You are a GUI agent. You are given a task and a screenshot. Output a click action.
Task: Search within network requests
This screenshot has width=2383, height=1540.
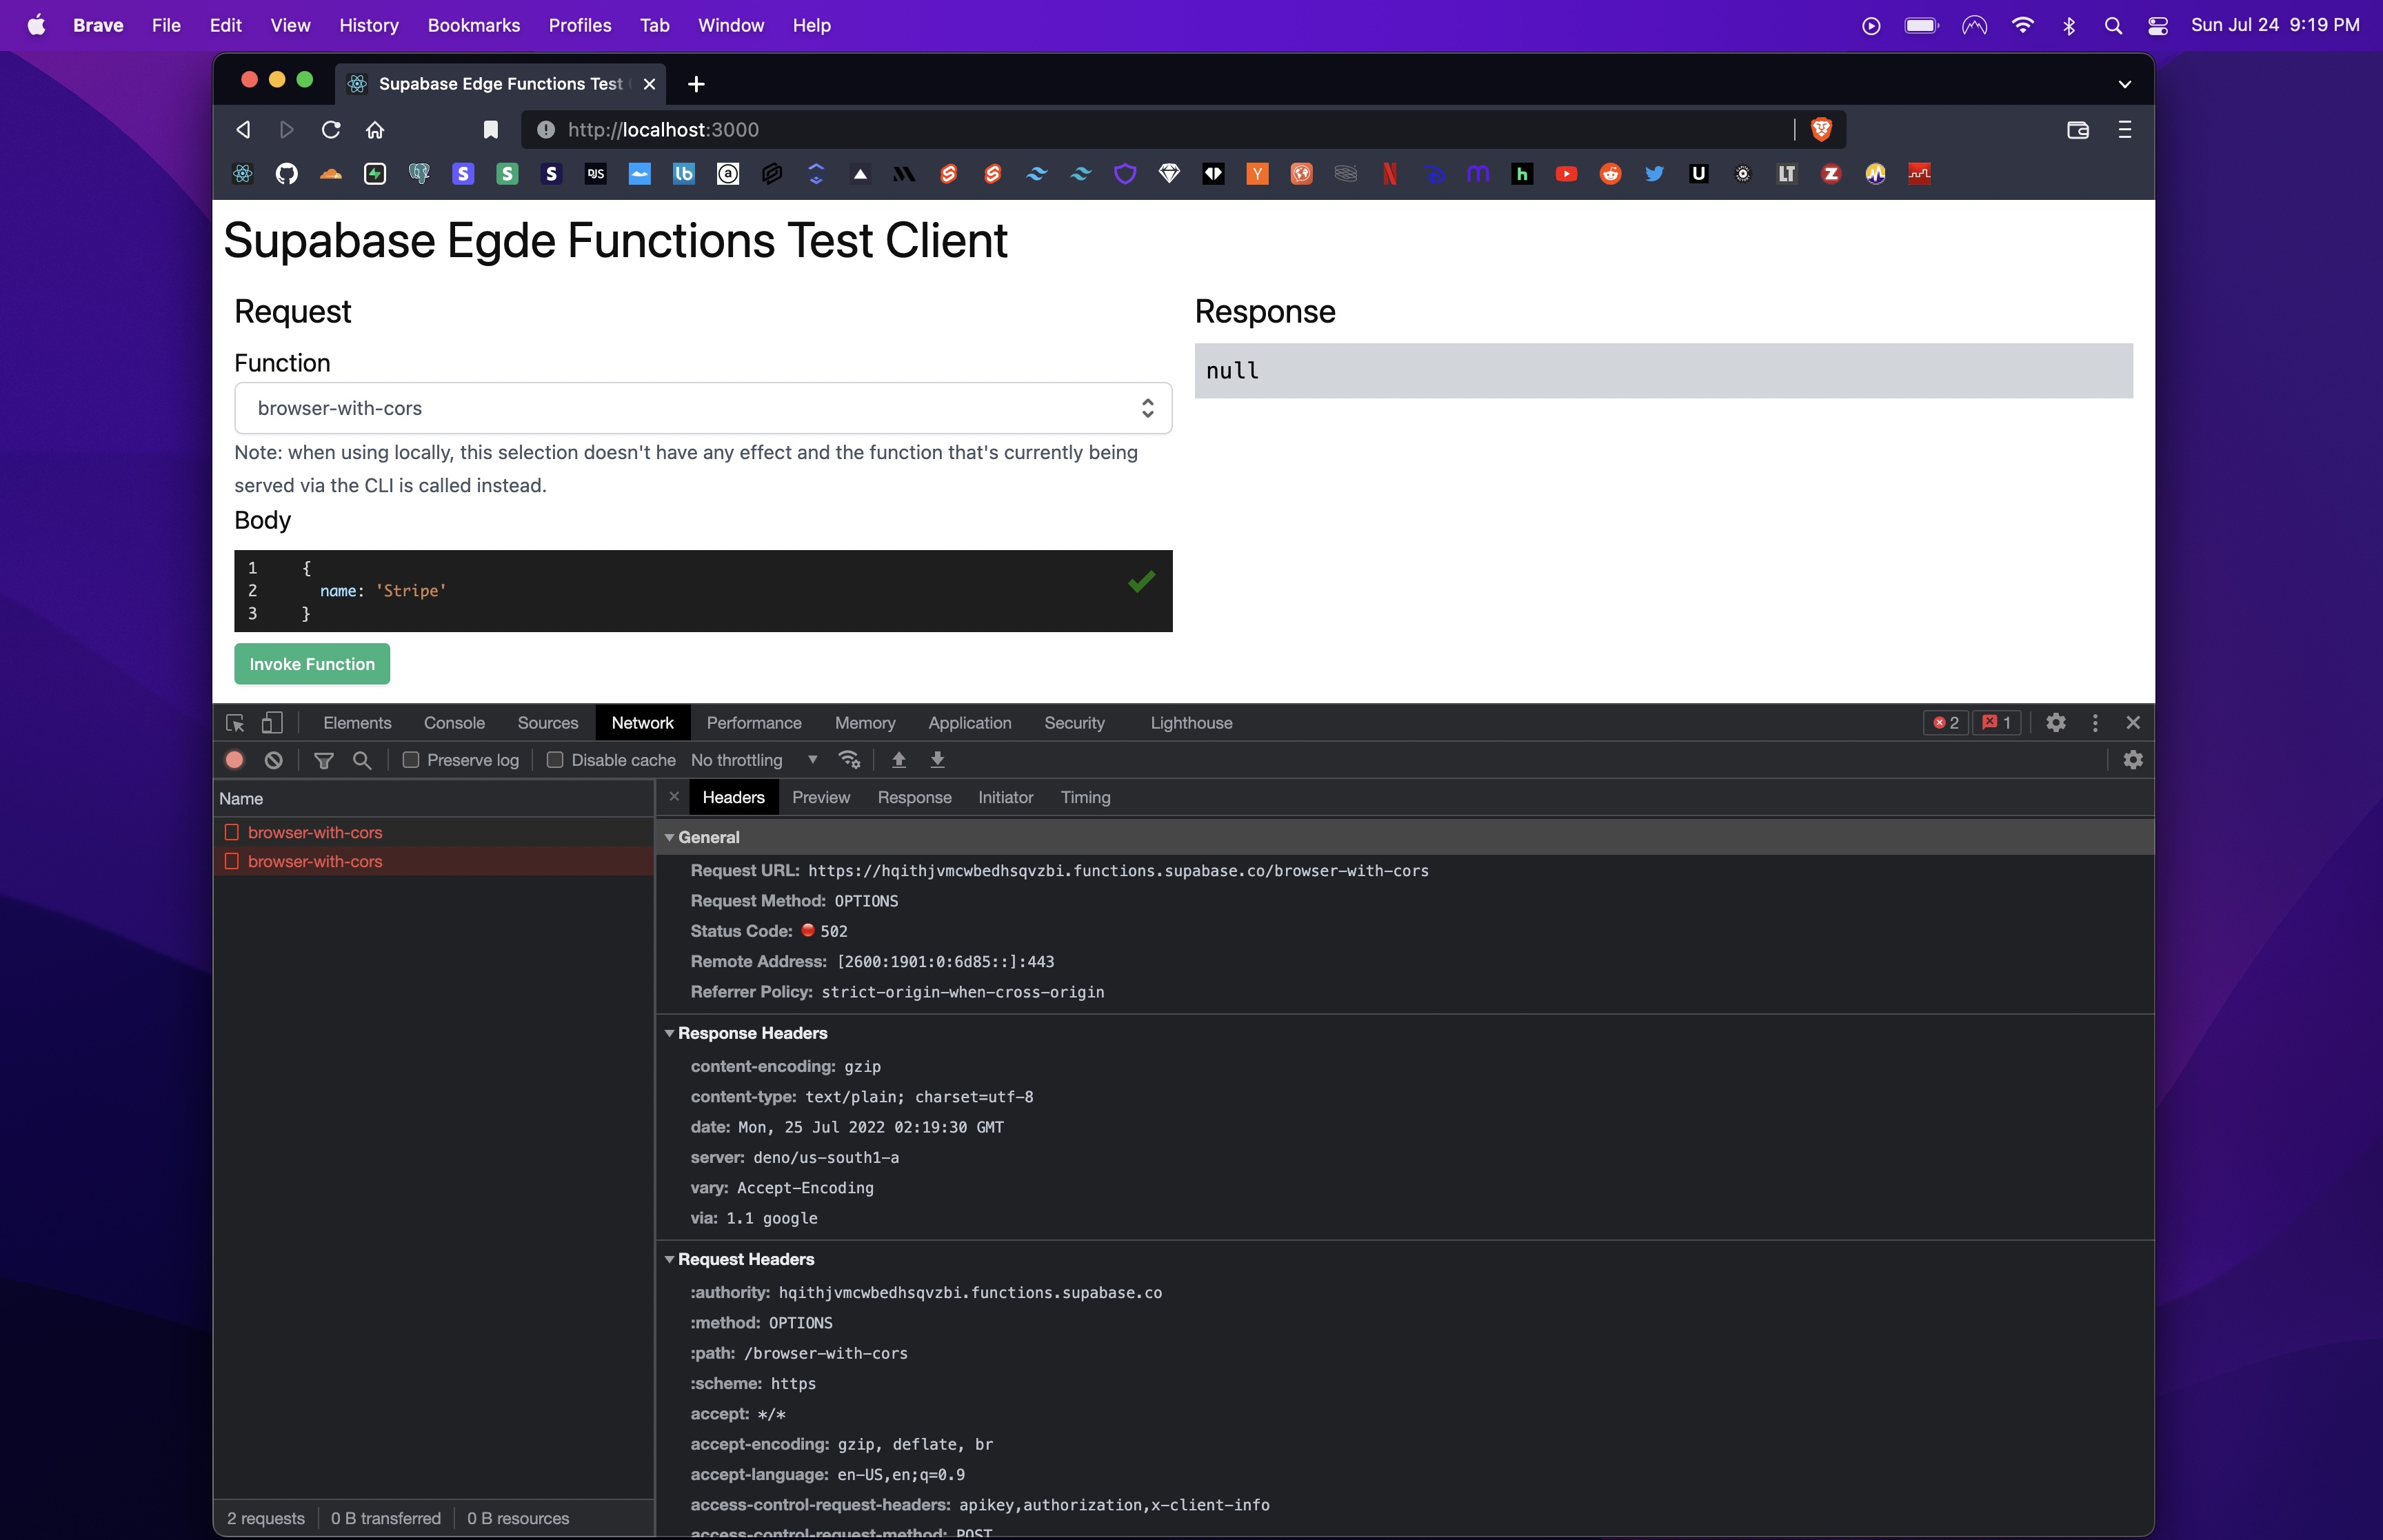pyautogui.click(x=362, y=760)
